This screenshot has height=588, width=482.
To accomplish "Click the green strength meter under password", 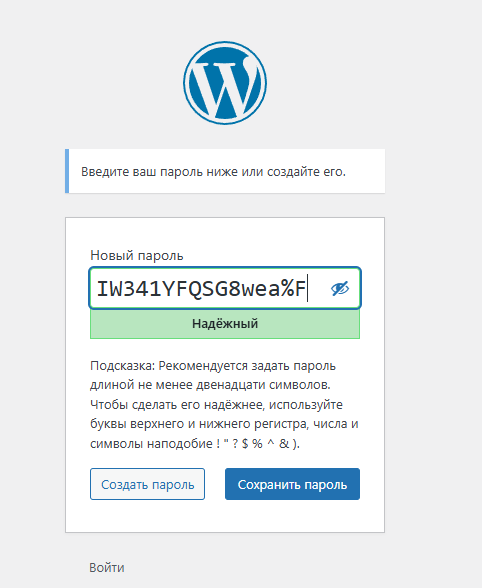I will 225,324.
